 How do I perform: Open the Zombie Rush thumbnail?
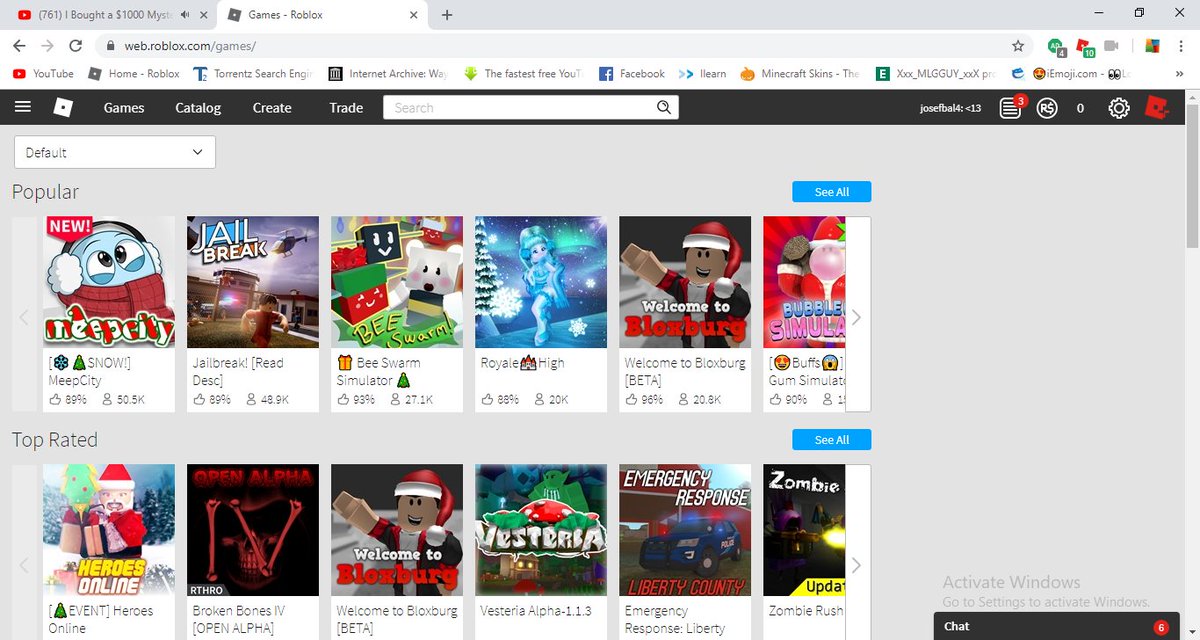804,530
